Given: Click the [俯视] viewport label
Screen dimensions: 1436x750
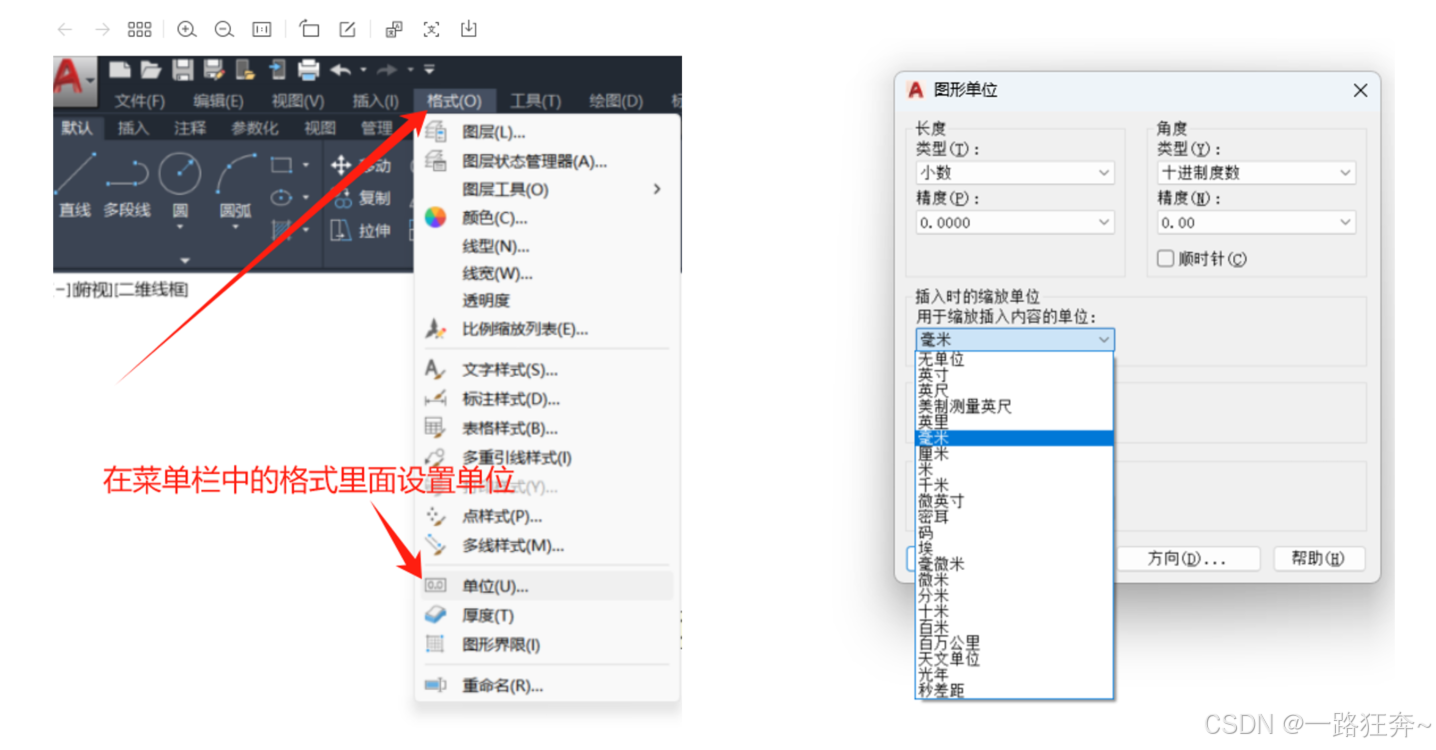Looking at the screenshot, I should click(91, 290).
